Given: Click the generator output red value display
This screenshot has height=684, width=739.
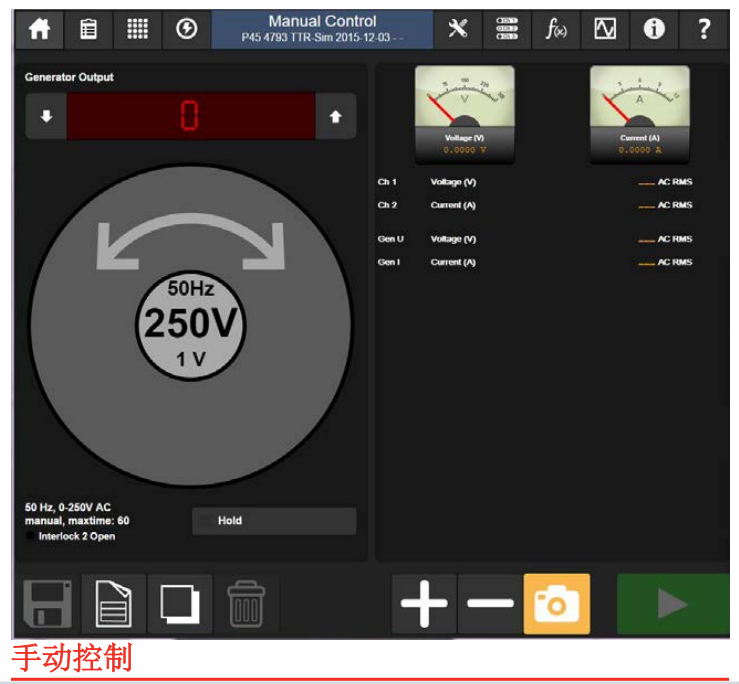Looking at the screenshot, I should (190, 117).
